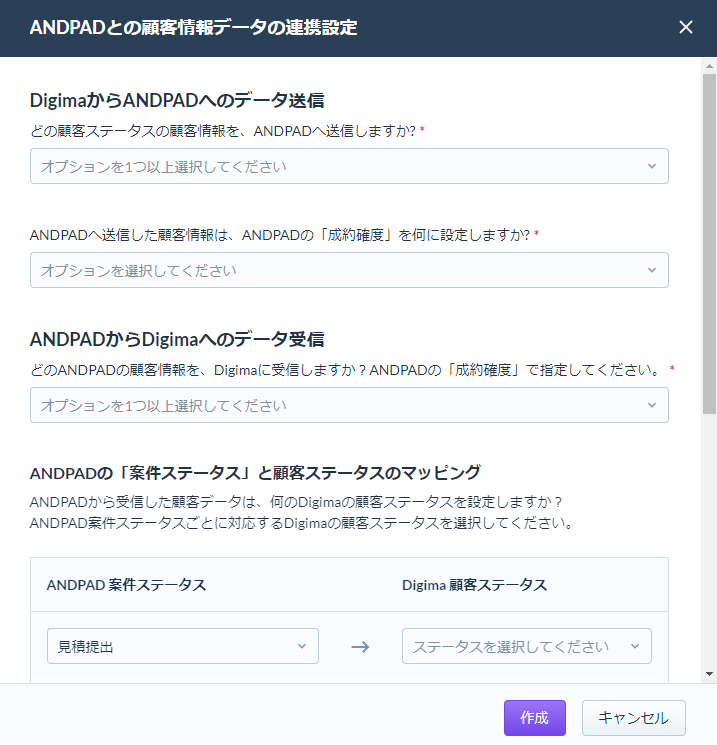This screenshot has width=717, height=745.
Task: Open the 顧客ステータス multi-select for sending to ANDPAD
Action: click(349, 166)
